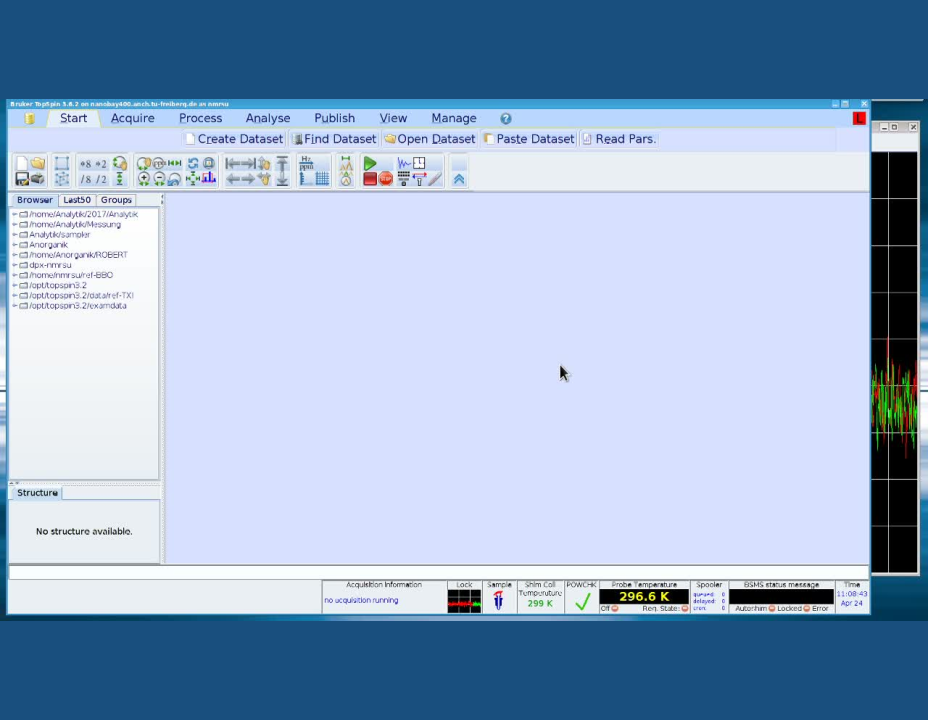
Task: Click the 296.6 K probe temperature display
Action: [644, 596]
